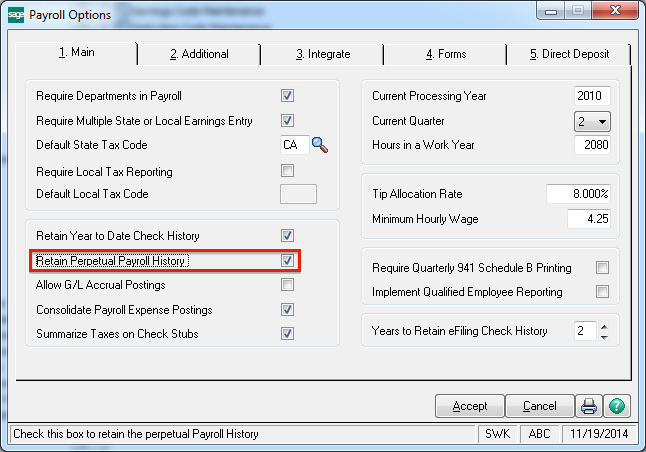Click the Current Processing Year field
Image resolution: width=646 pixels, height=452 pixels.
pyautogui.click(x=592, y=96)
